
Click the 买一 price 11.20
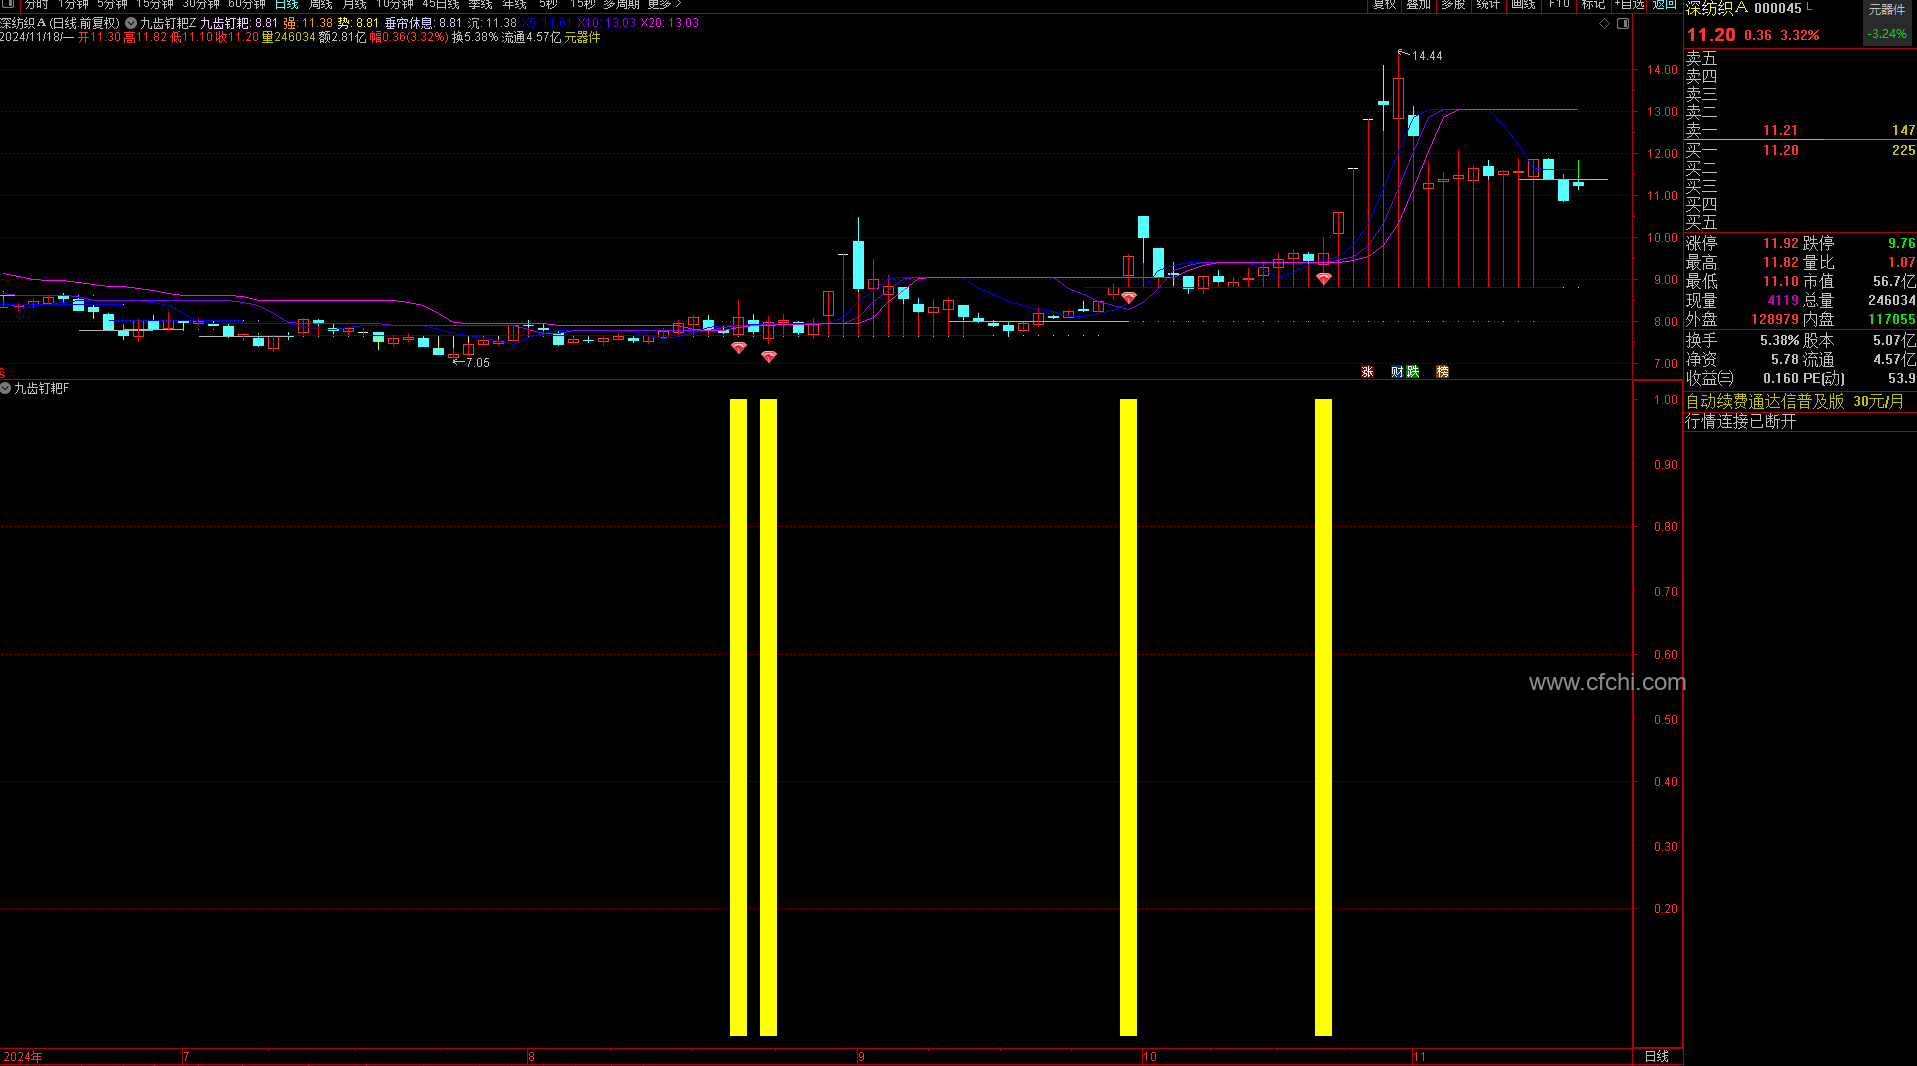coord(1780,151)
